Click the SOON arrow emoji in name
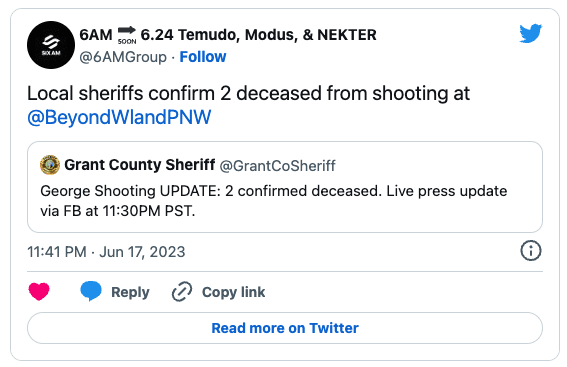567x367 pixels. tap(127, 35)
